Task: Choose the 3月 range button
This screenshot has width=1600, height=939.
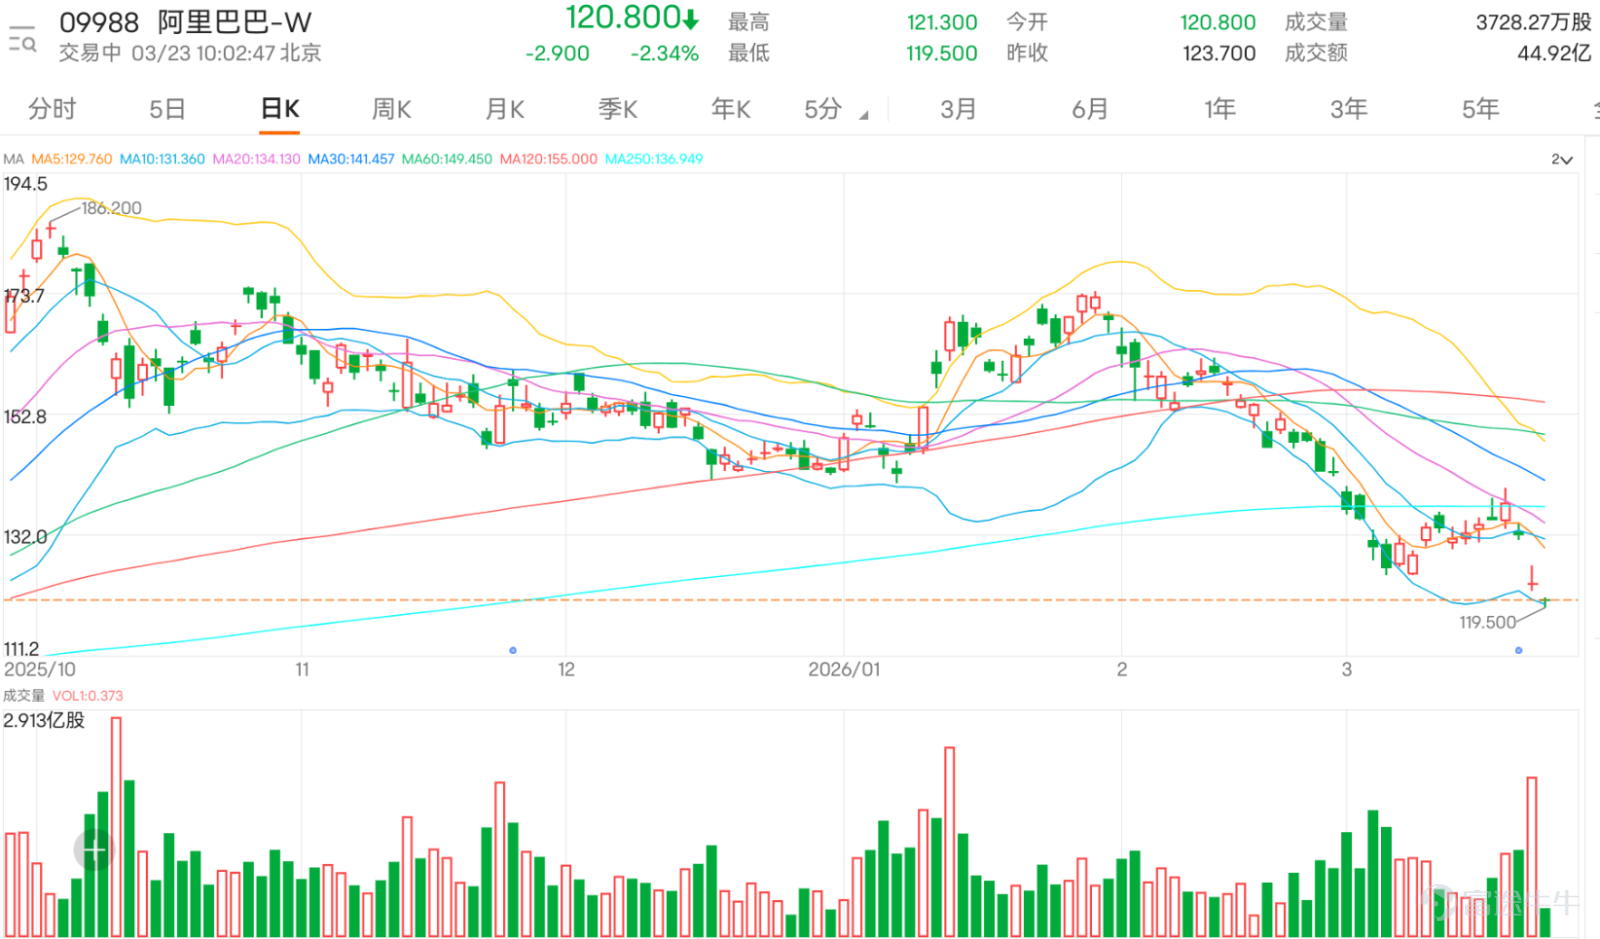Action: pyautogui.click(x=958, y=109)
